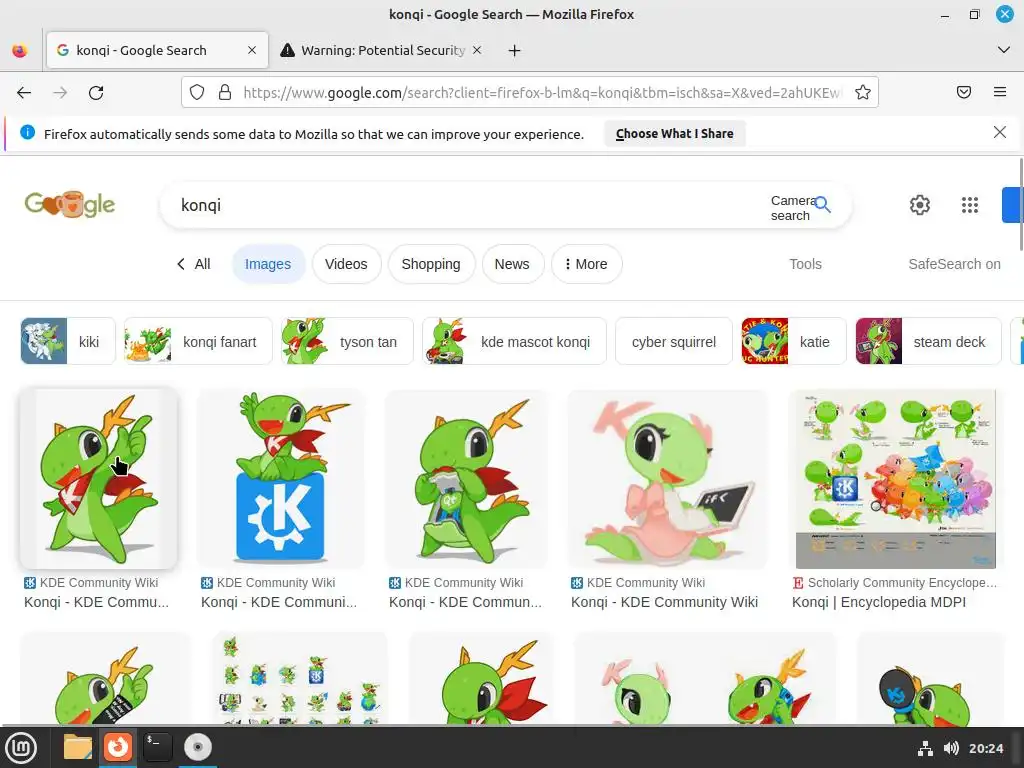Switch to the News filter
This screenshot has width=1024, height=768.
click(x=512, y=264)
